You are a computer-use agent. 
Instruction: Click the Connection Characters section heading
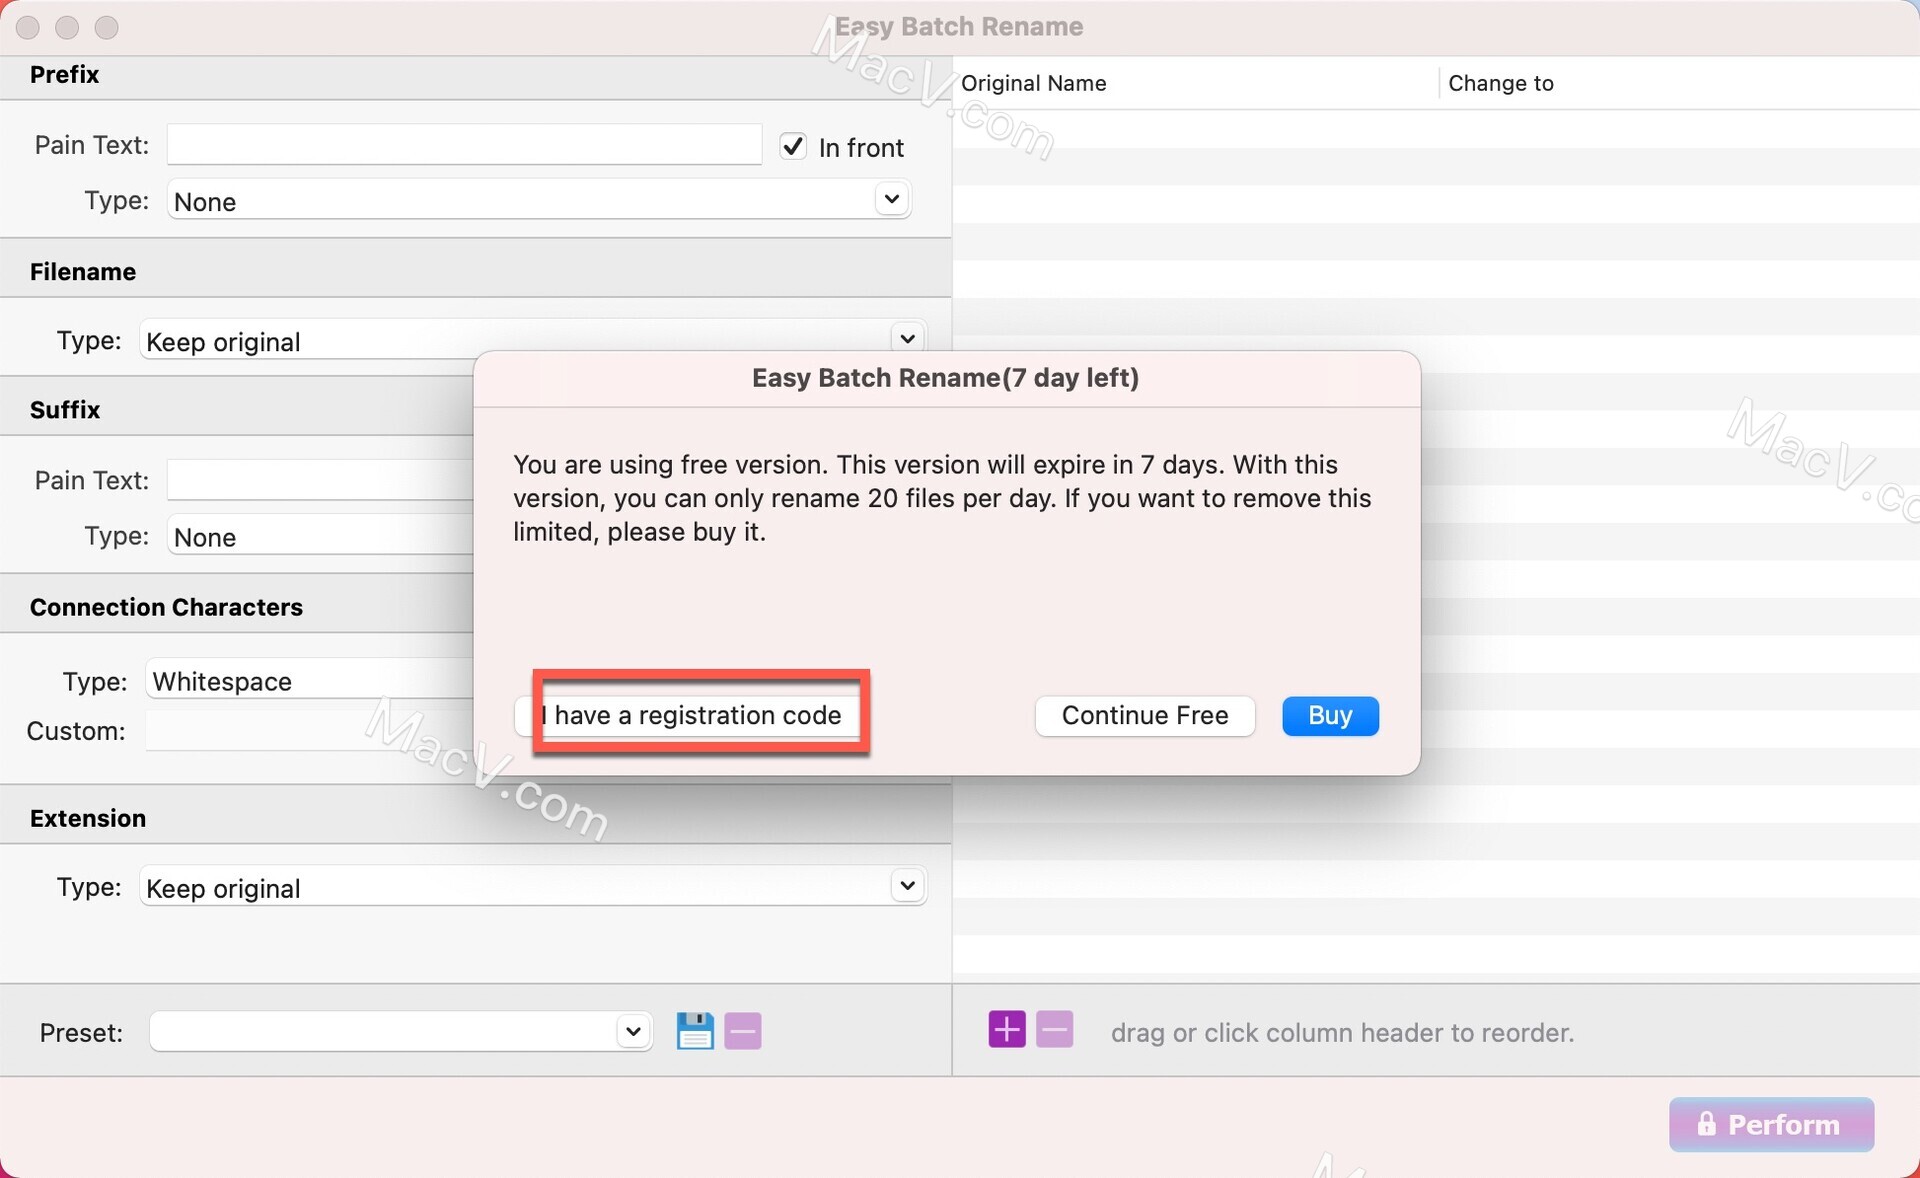pos(166,607)
